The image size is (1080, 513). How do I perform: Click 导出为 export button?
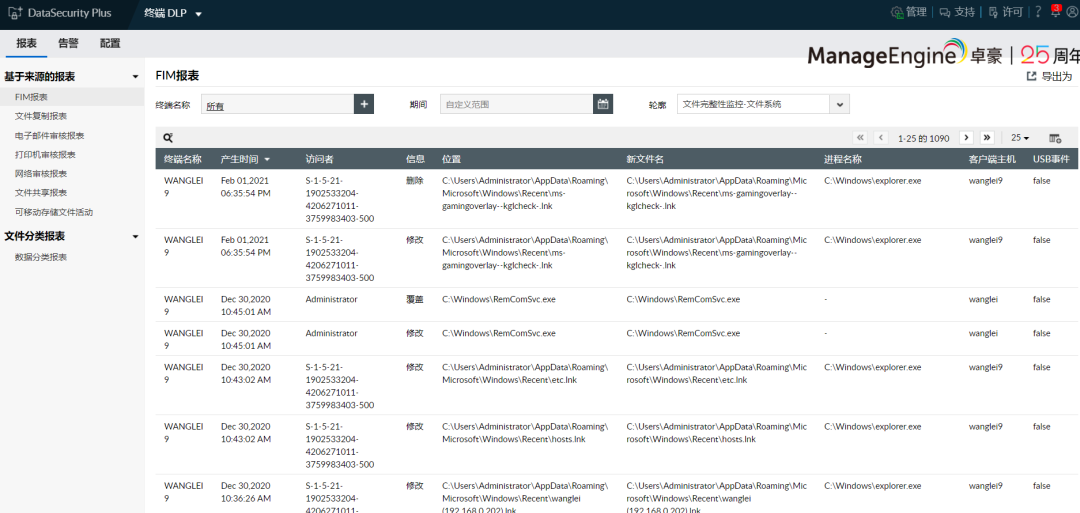pyautogui.click(x=1050, y=76)
